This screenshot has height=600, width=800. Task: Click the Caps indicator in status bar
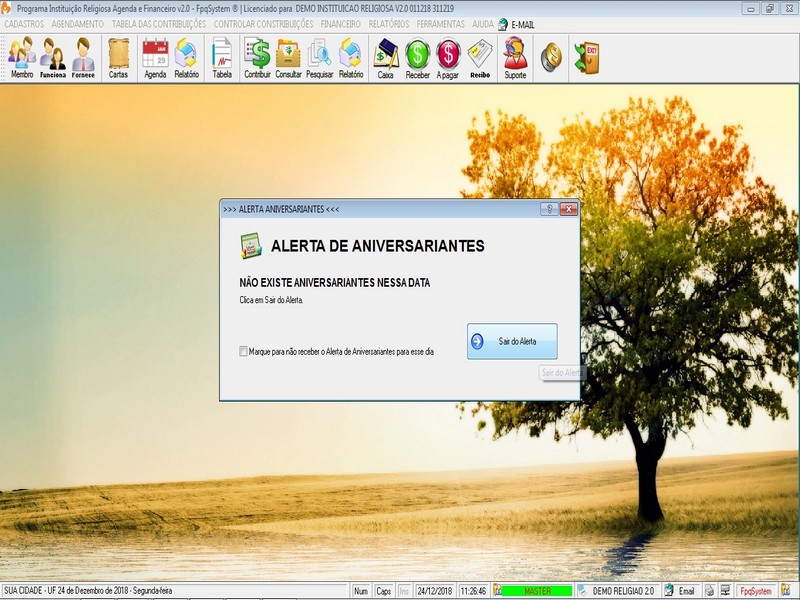384,591
